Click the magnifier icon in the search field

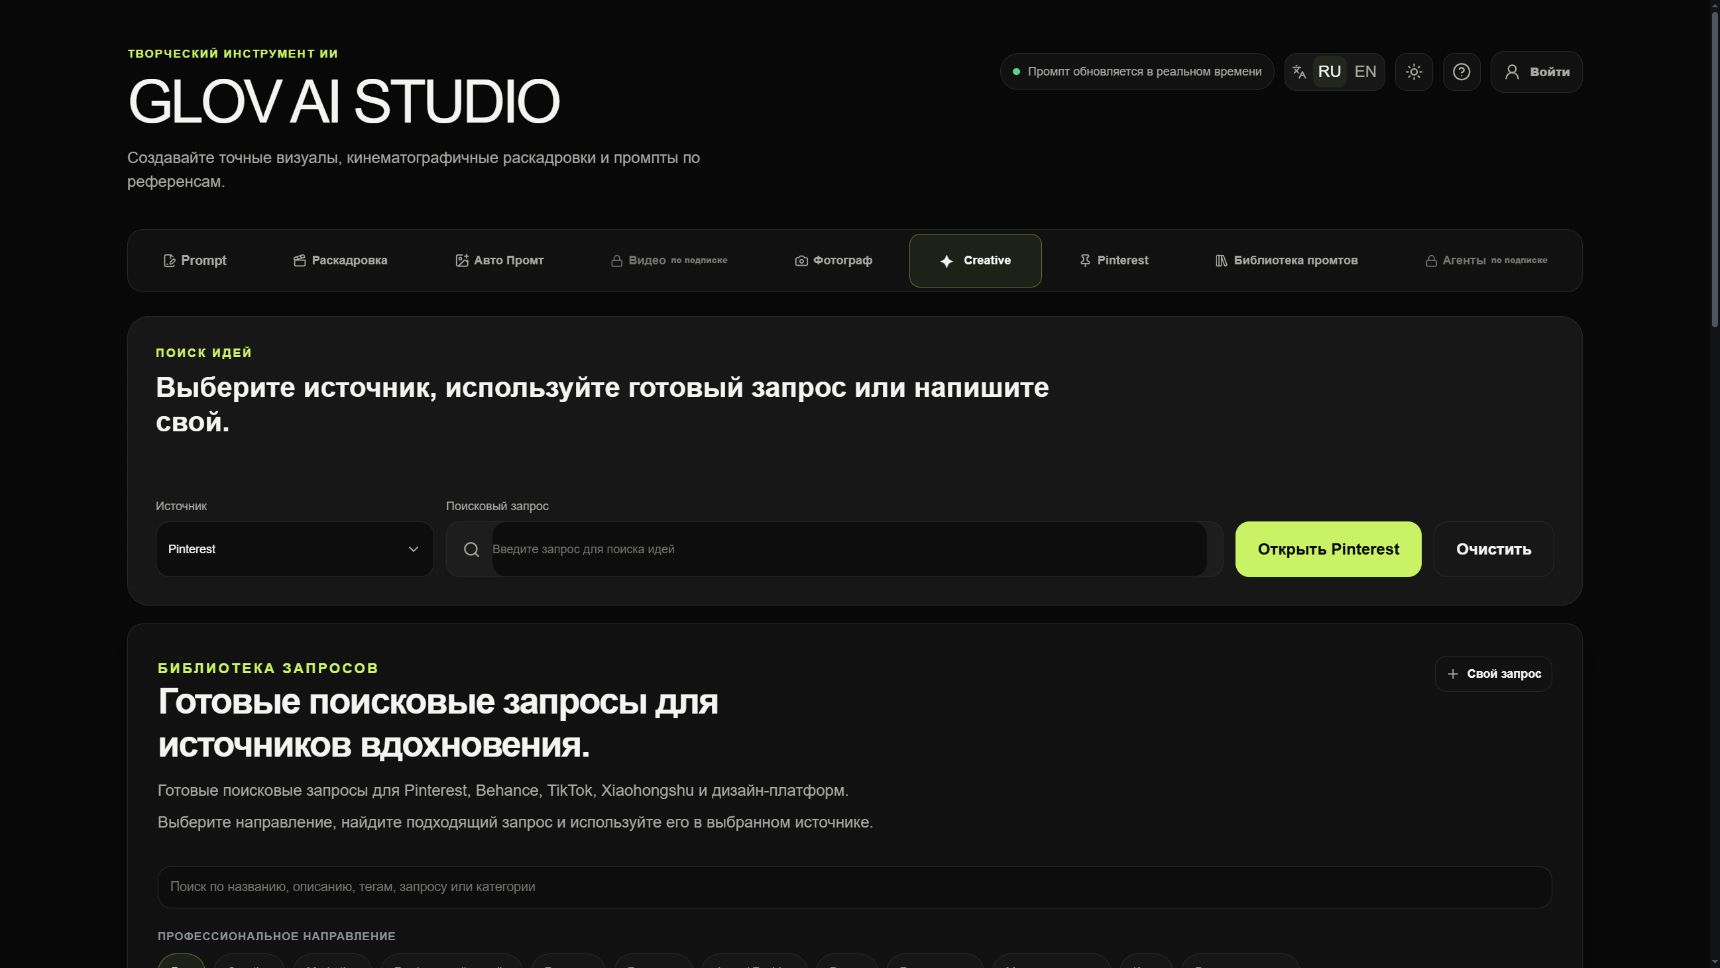coord(471,549)
